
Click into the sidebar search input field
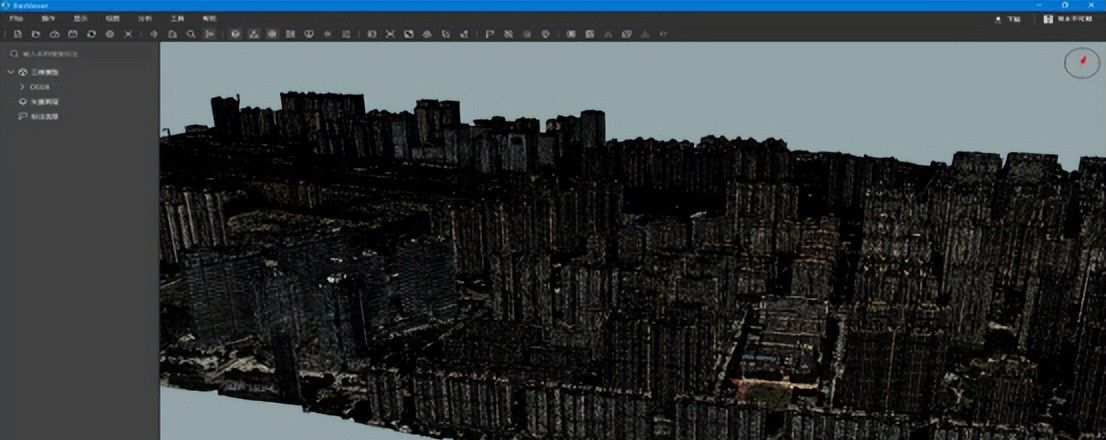(x=81, y=54)
